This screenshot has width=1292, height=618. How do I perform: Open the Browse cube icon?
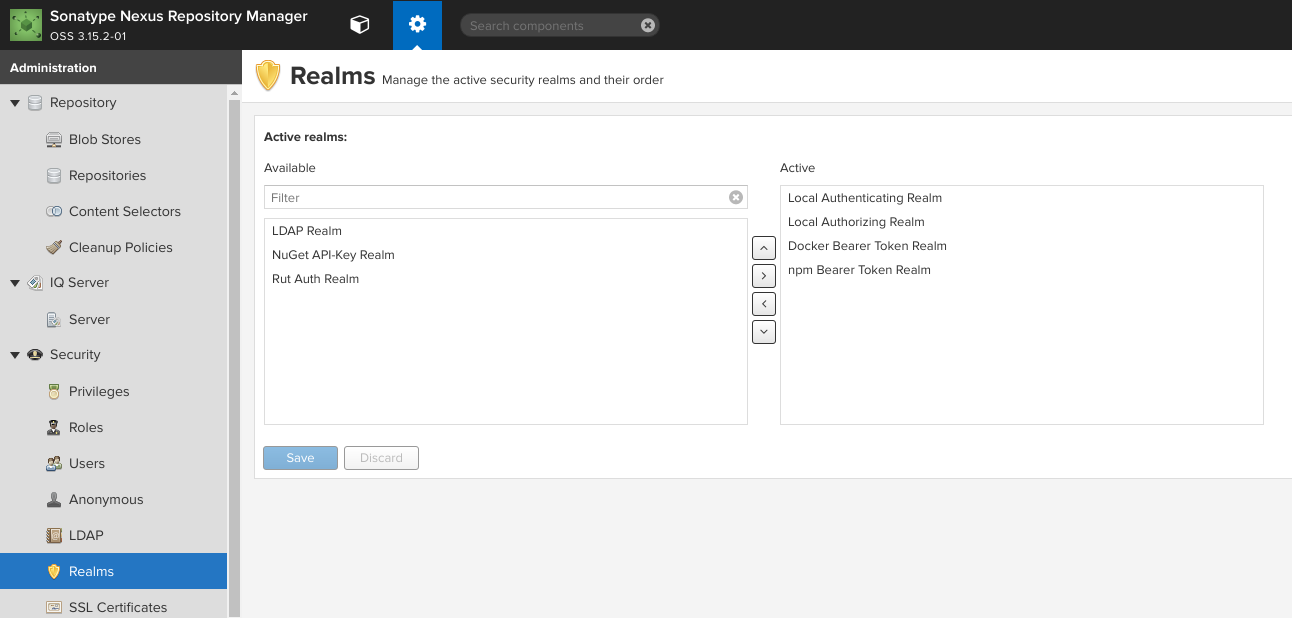coord(360,25)
